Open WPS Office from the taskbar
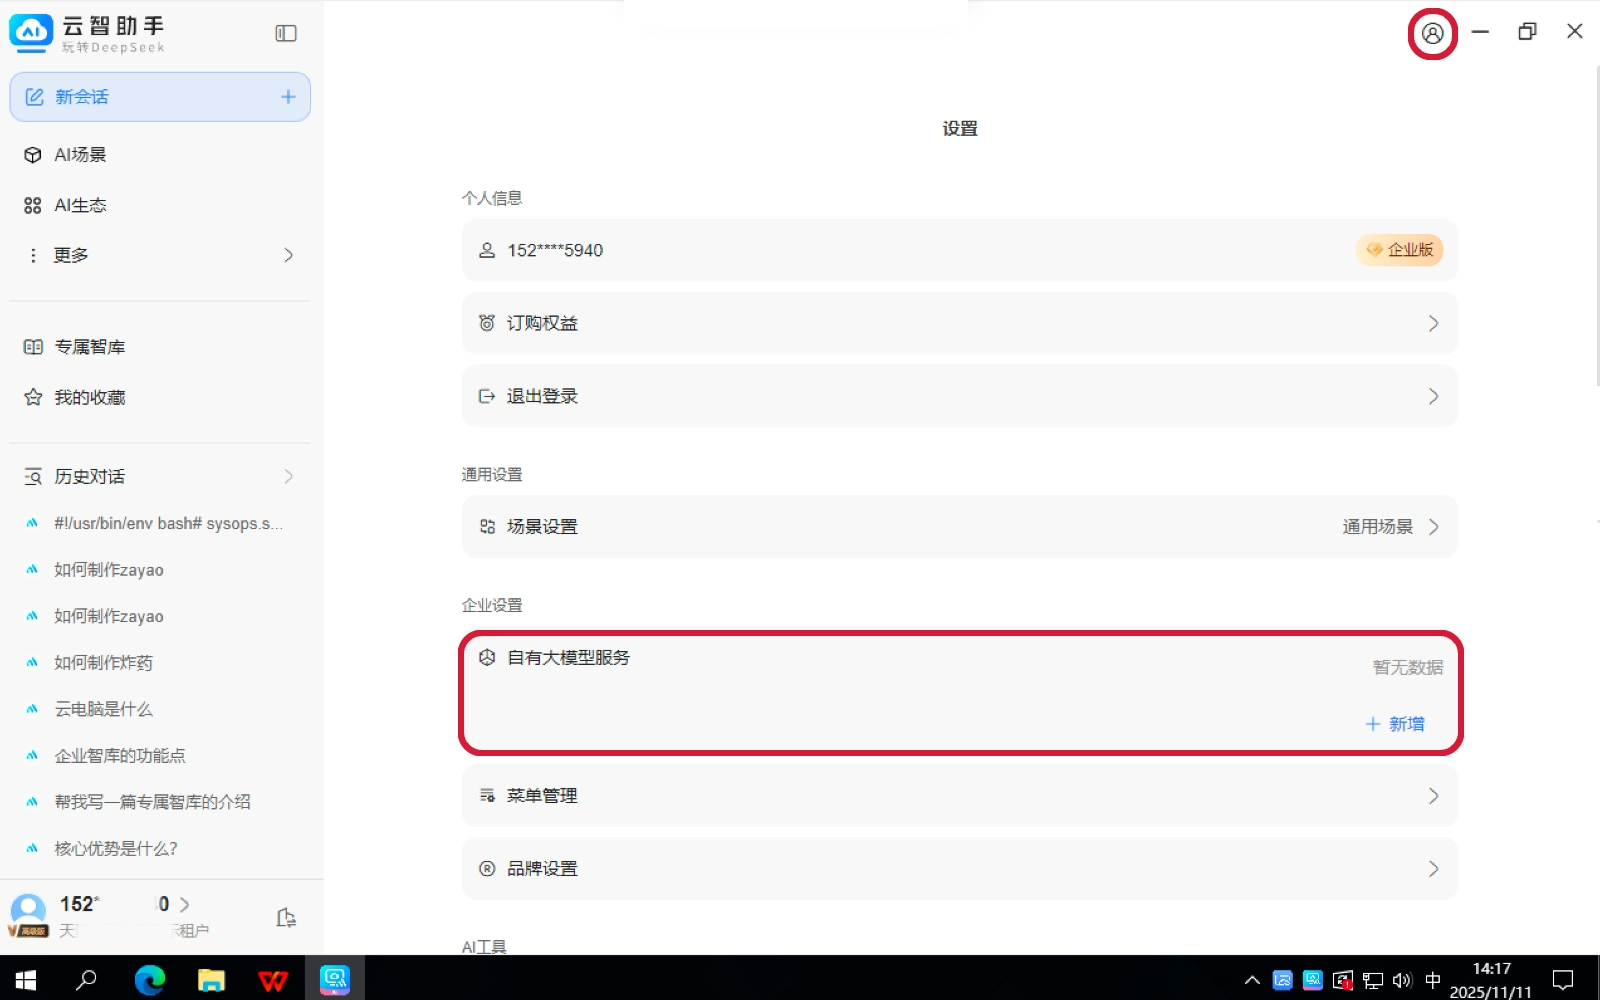The height and width of the screenshot is (1000, 1600). pyautogui.click(x=272, y=980)
